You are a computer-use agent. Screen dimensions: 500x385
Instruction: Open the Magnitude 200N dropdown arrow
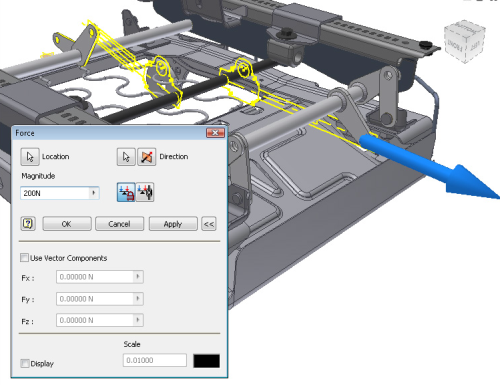94,193
